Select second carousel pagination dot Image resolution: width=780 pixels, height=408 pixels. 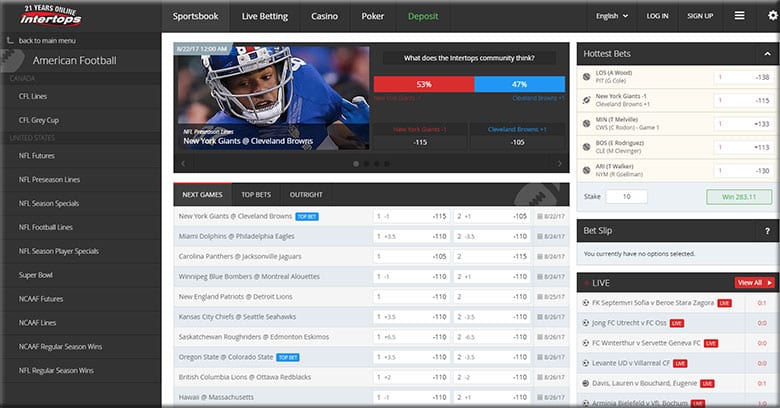click(x=366, y=163)
